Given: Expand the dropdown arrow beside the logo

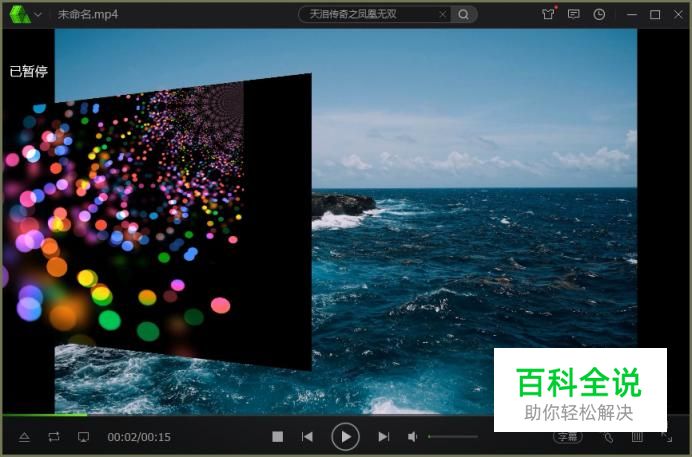Looking at the screenshot, I should coord(38,15).
